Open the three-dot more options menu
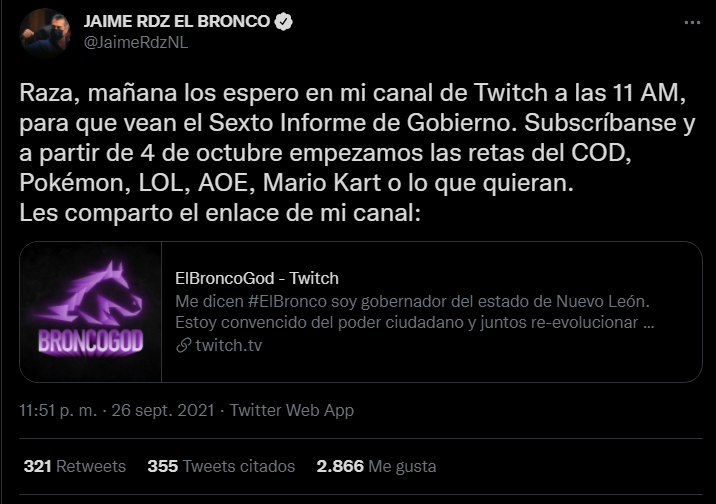This screenshot has width=716, height=504. (692, 21)
